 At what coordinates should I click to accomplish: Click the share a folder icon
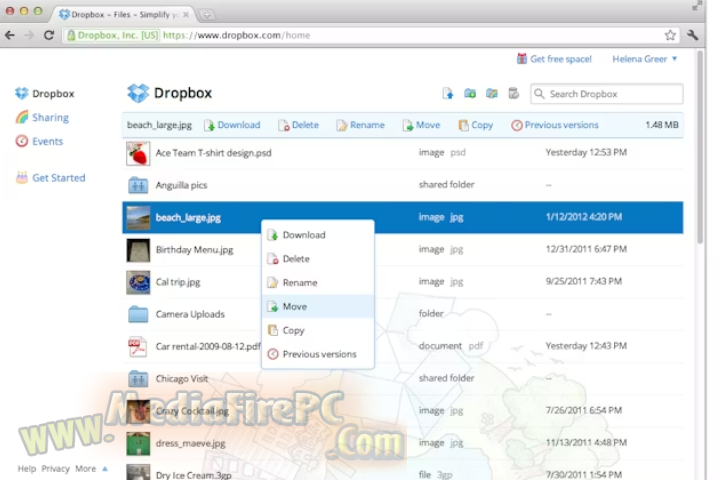[x=492, y=93]
